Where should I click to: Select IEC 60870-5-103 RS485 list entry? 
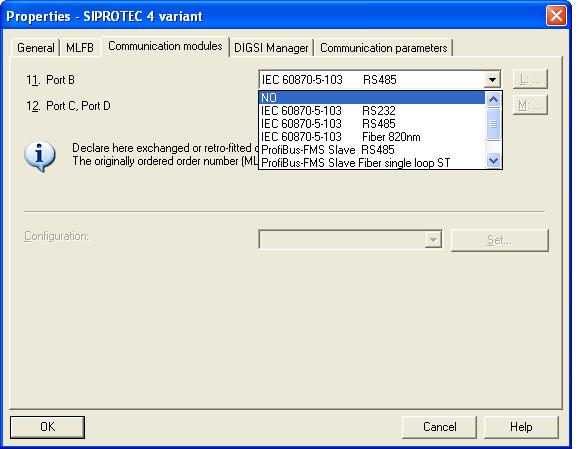click(x=372, y=124)
